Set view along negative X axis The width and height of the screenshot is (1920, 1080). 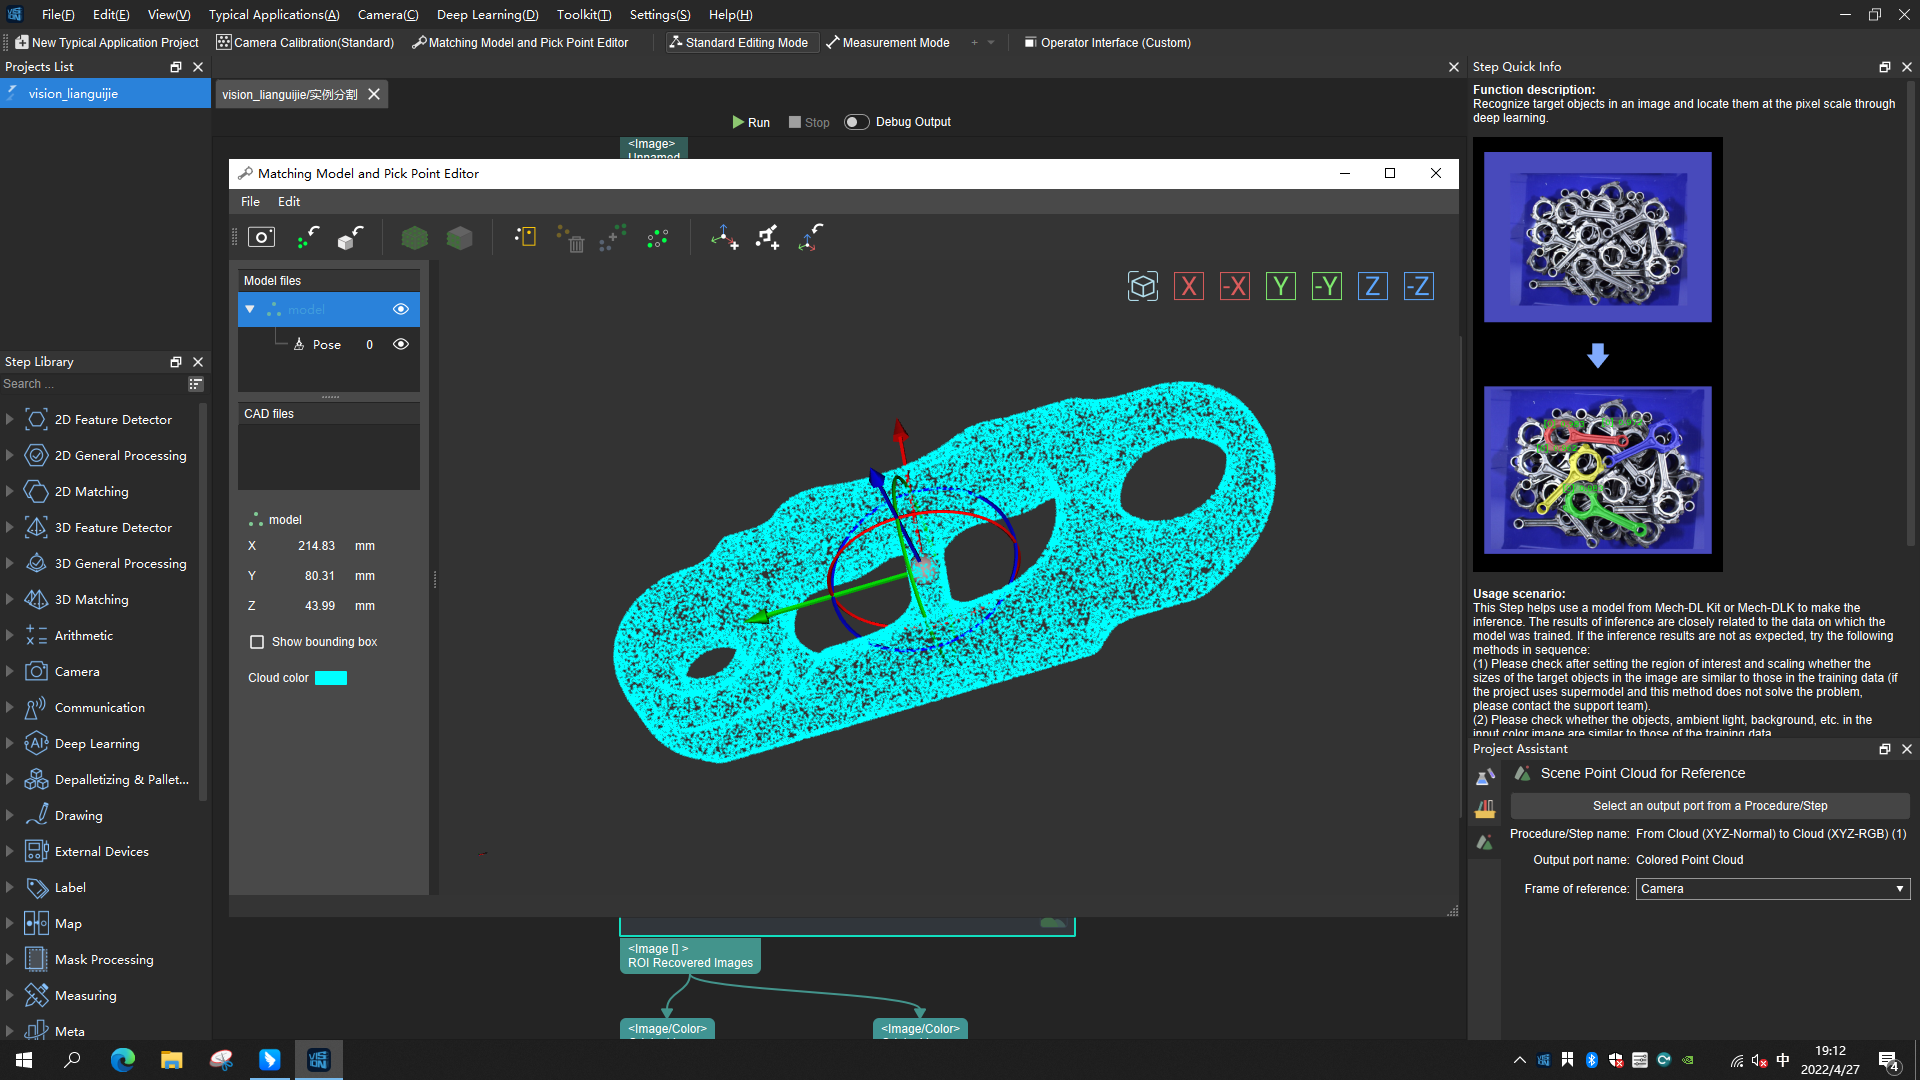[1234, 287]
